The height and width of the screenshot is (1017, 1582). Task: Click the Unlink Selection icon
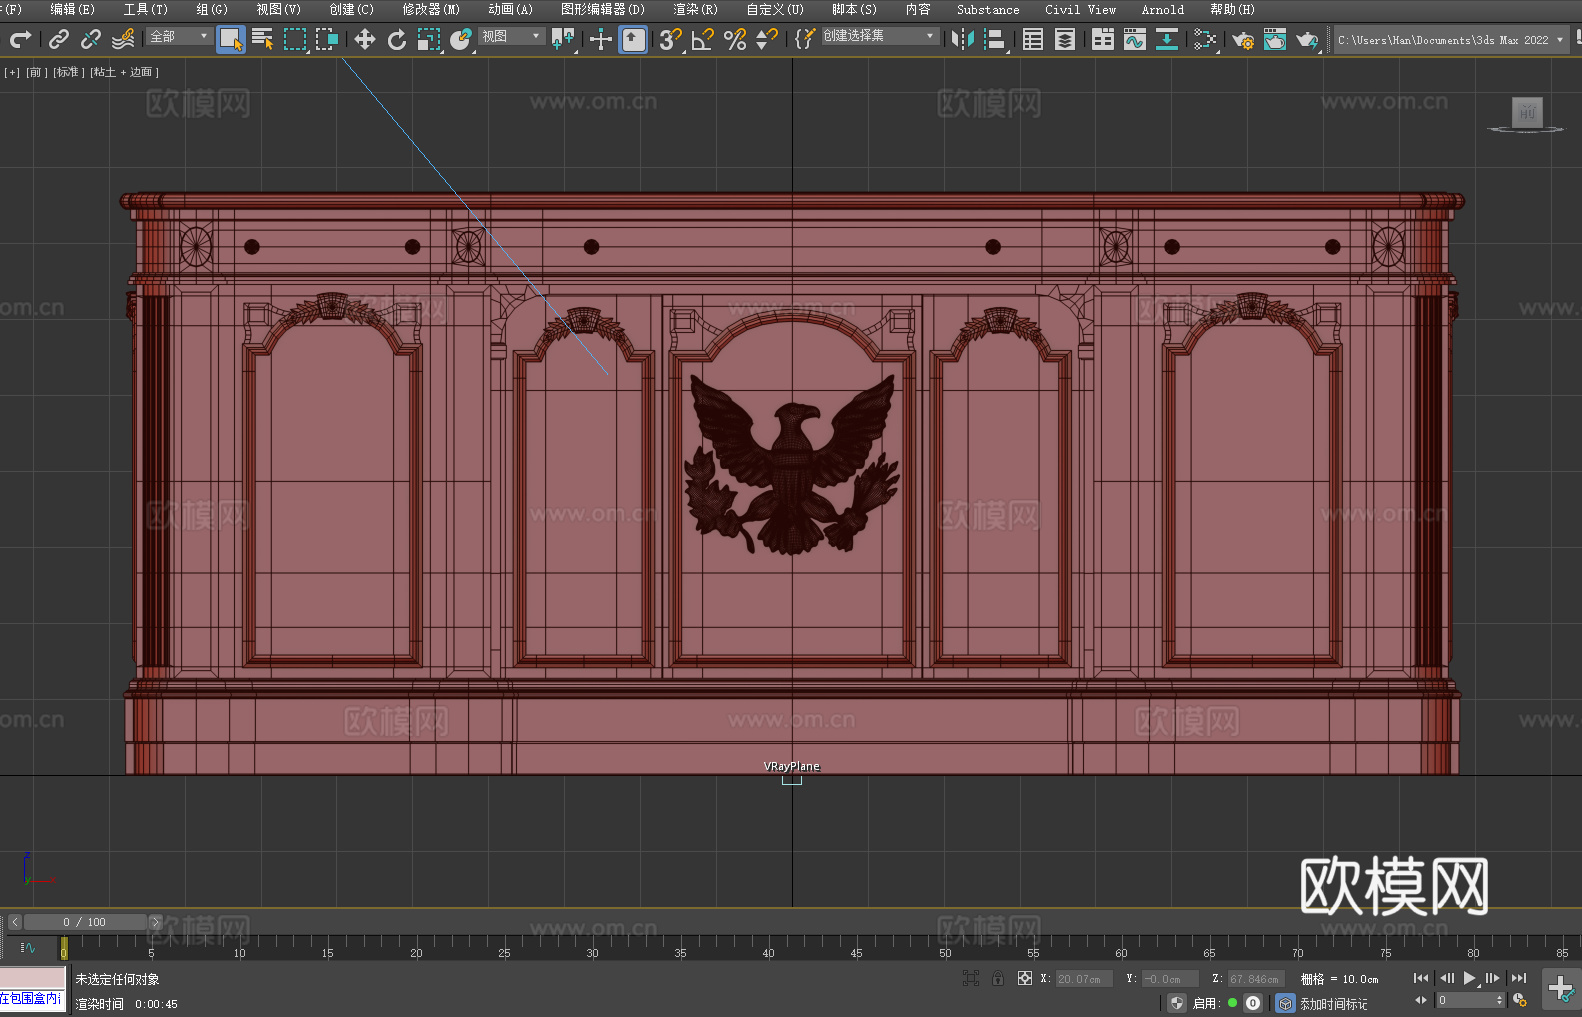91,39
